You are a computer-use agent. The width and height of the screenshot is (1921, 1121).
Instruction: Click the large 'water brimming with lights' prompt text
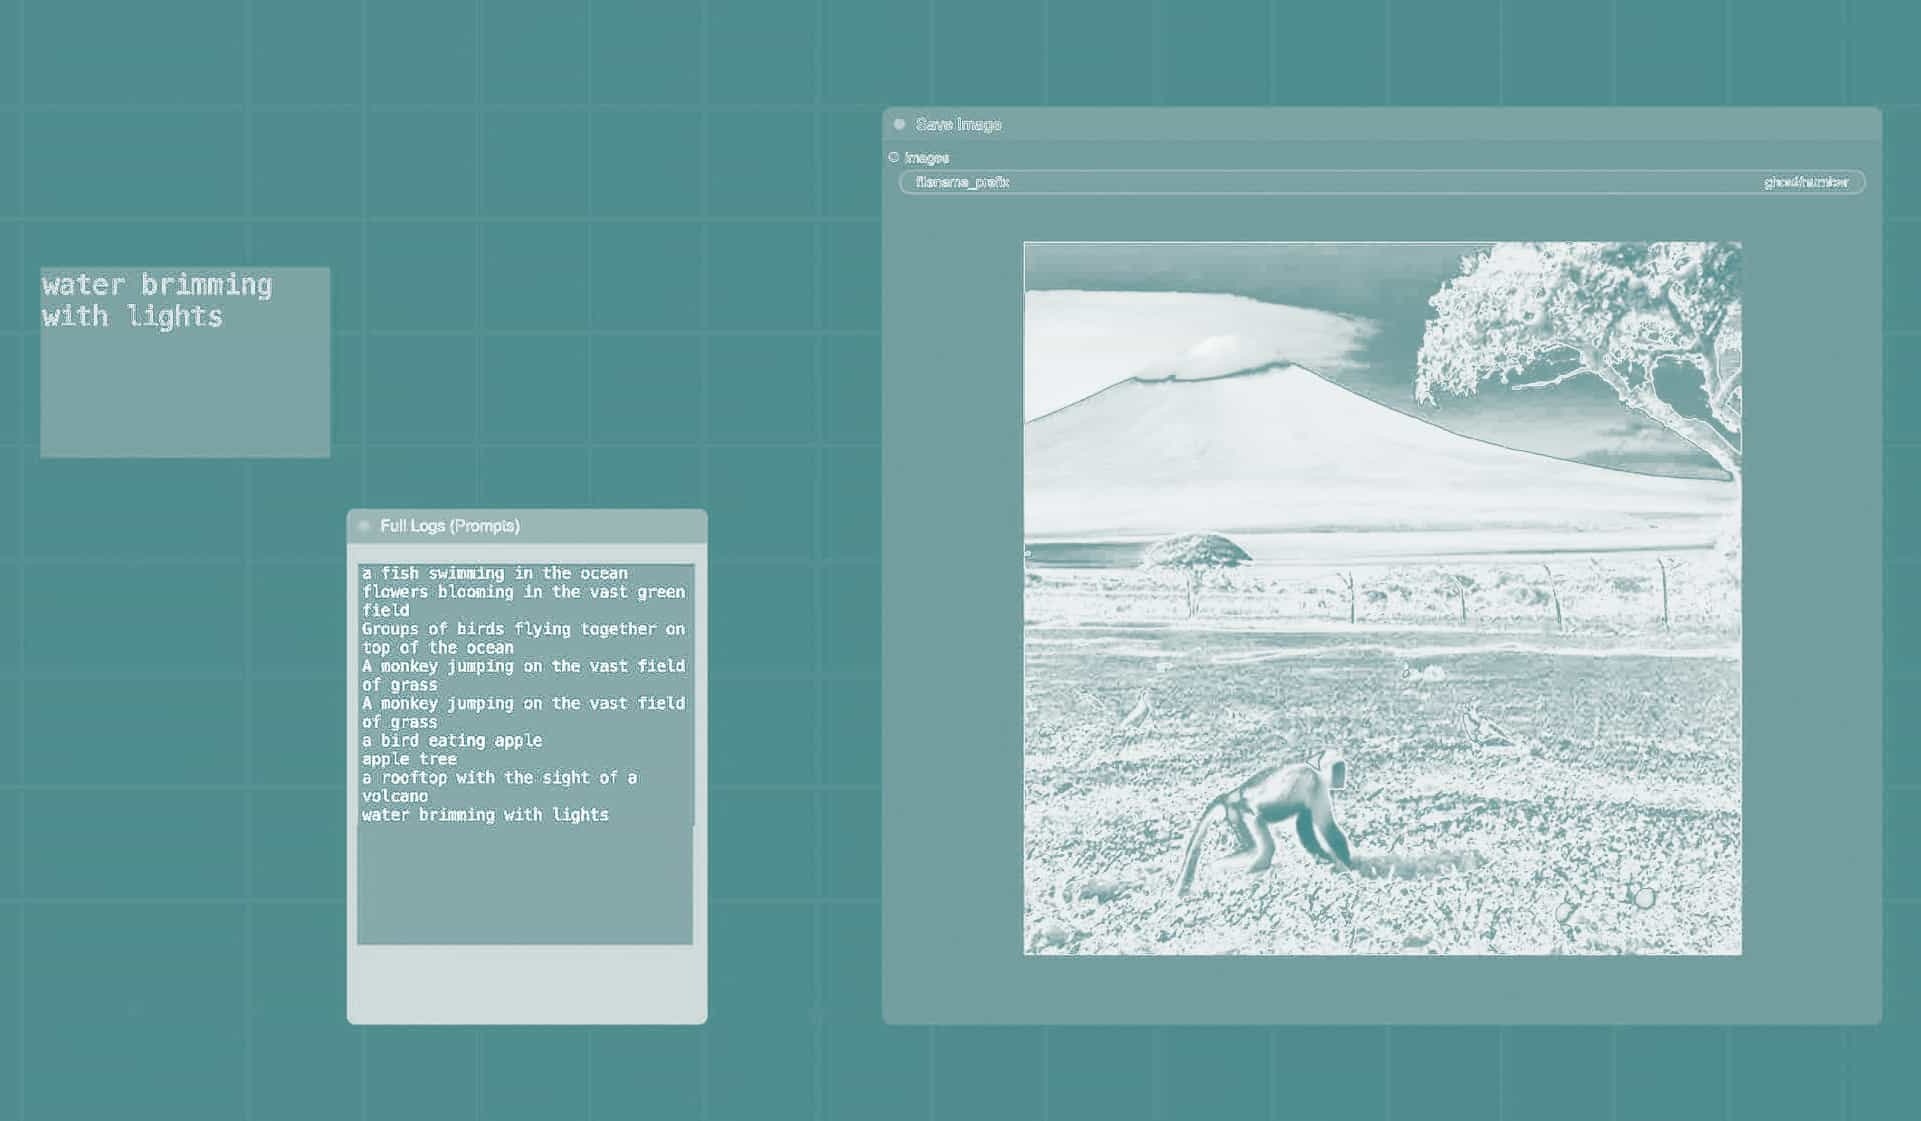(157, 300)
